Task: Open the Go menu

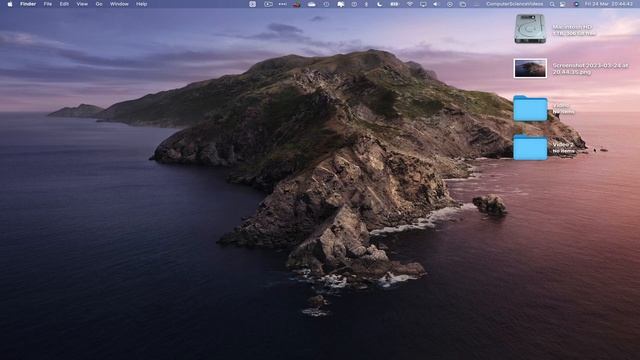Action: (x=99, y=4)
